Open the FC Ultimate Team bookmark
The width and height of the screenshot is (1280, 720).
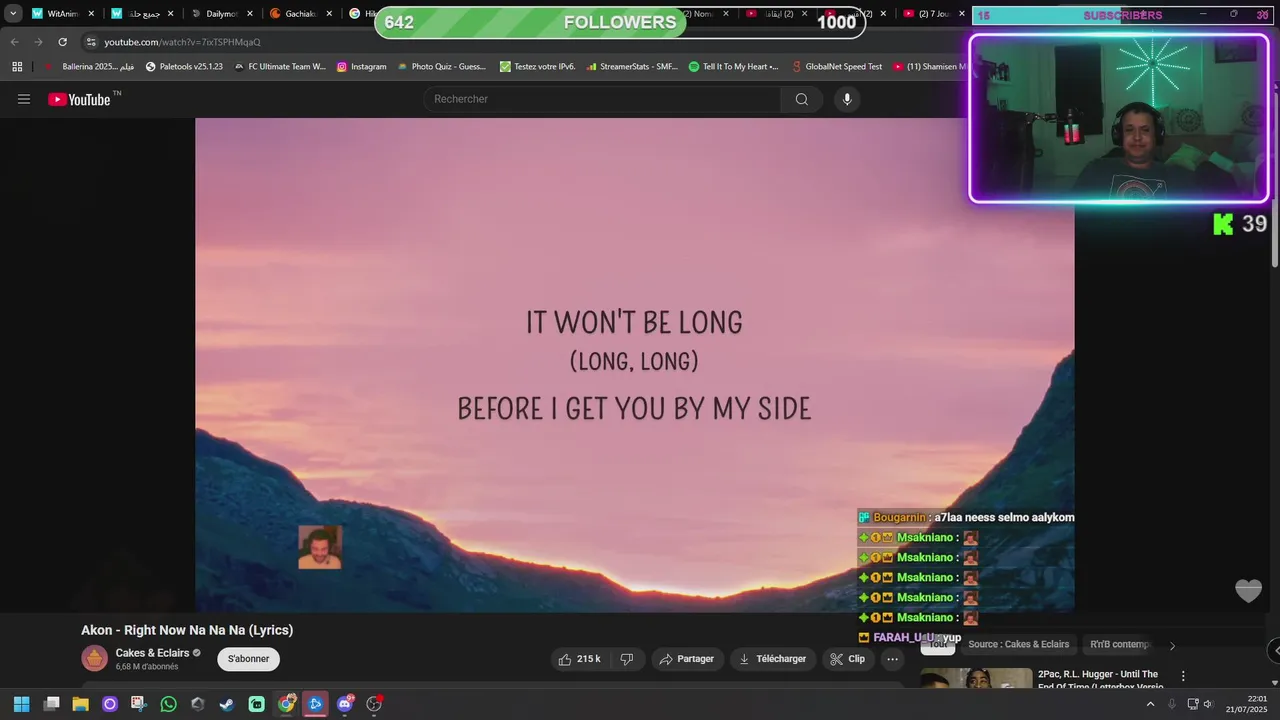[280, 67]
